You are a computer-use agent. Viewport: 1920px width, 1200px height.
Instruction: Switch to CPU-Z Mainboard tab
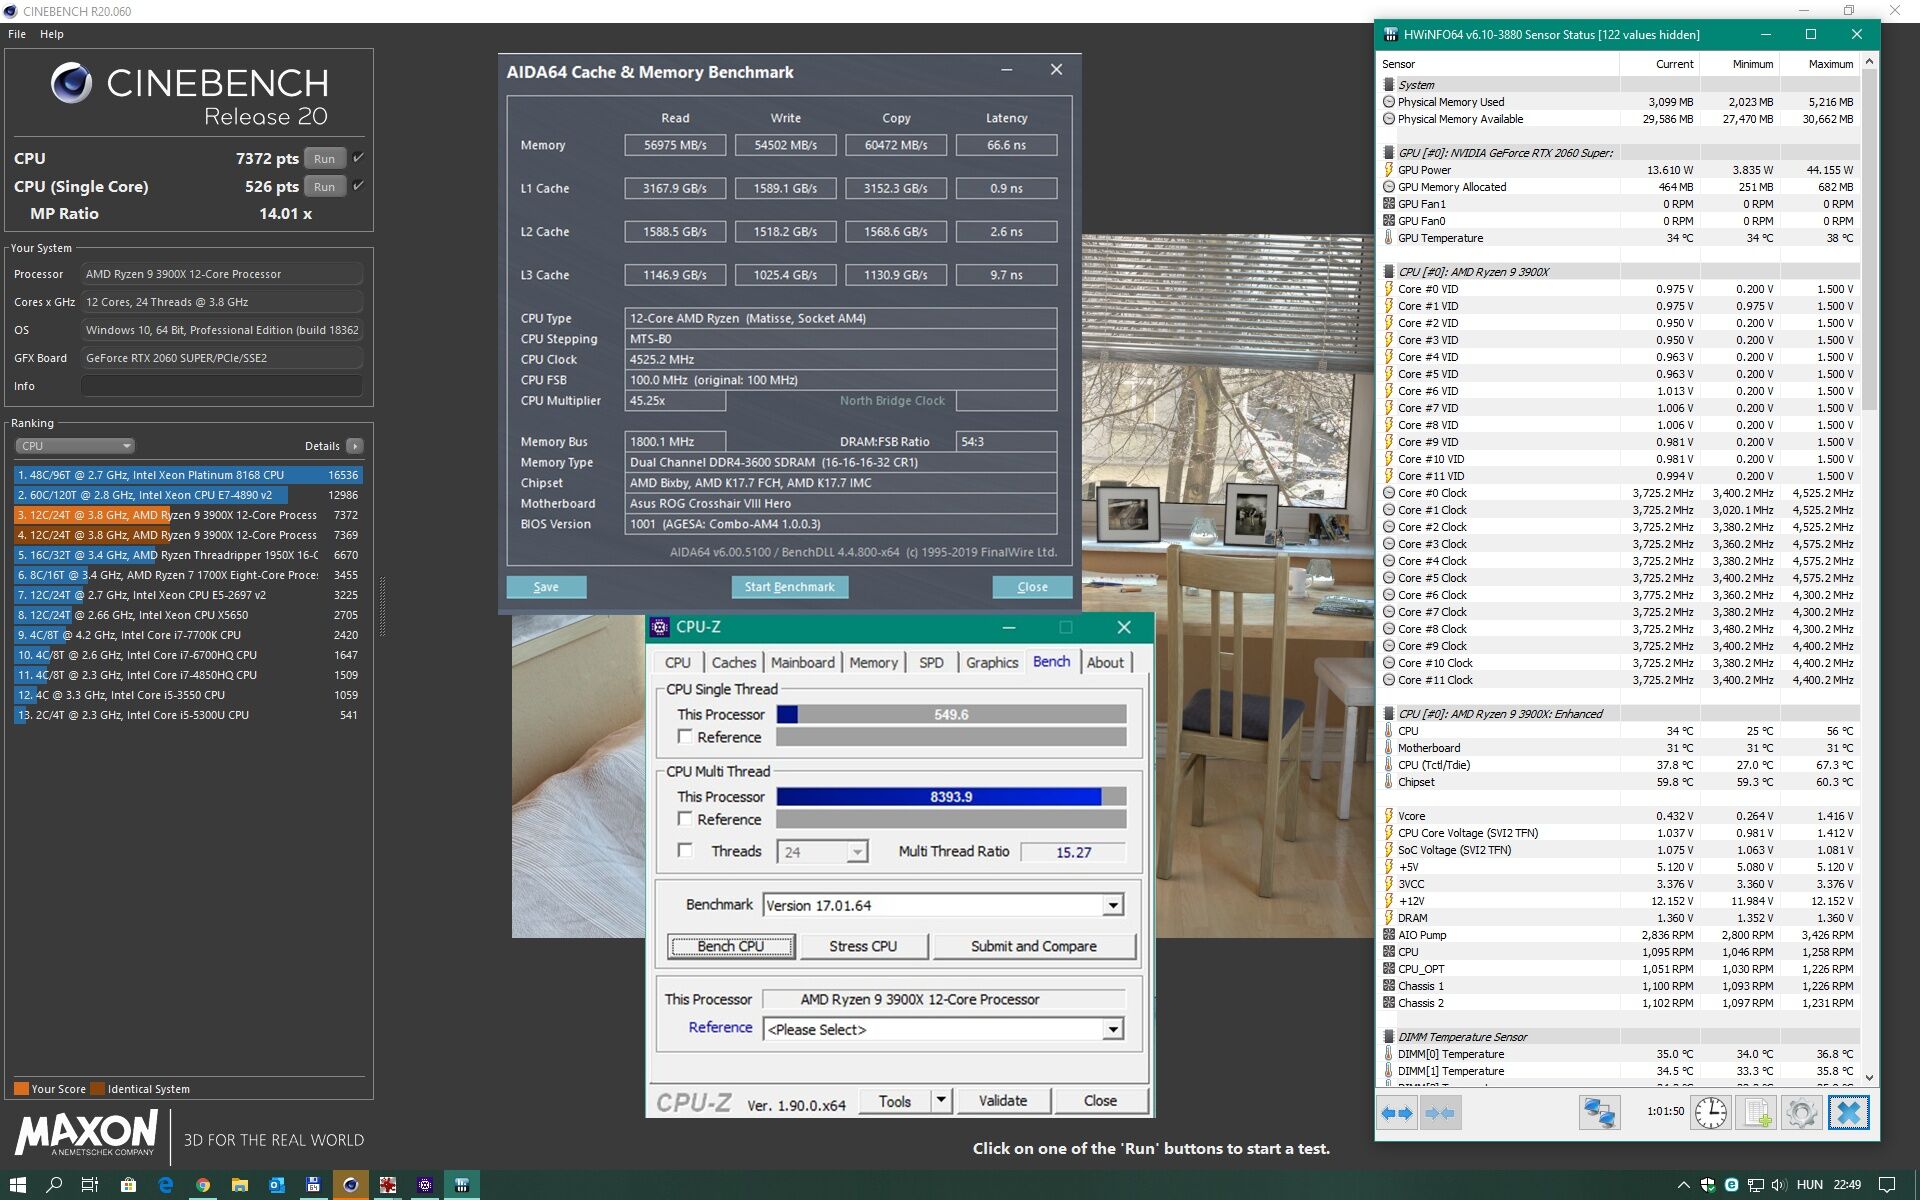[802, 662]
